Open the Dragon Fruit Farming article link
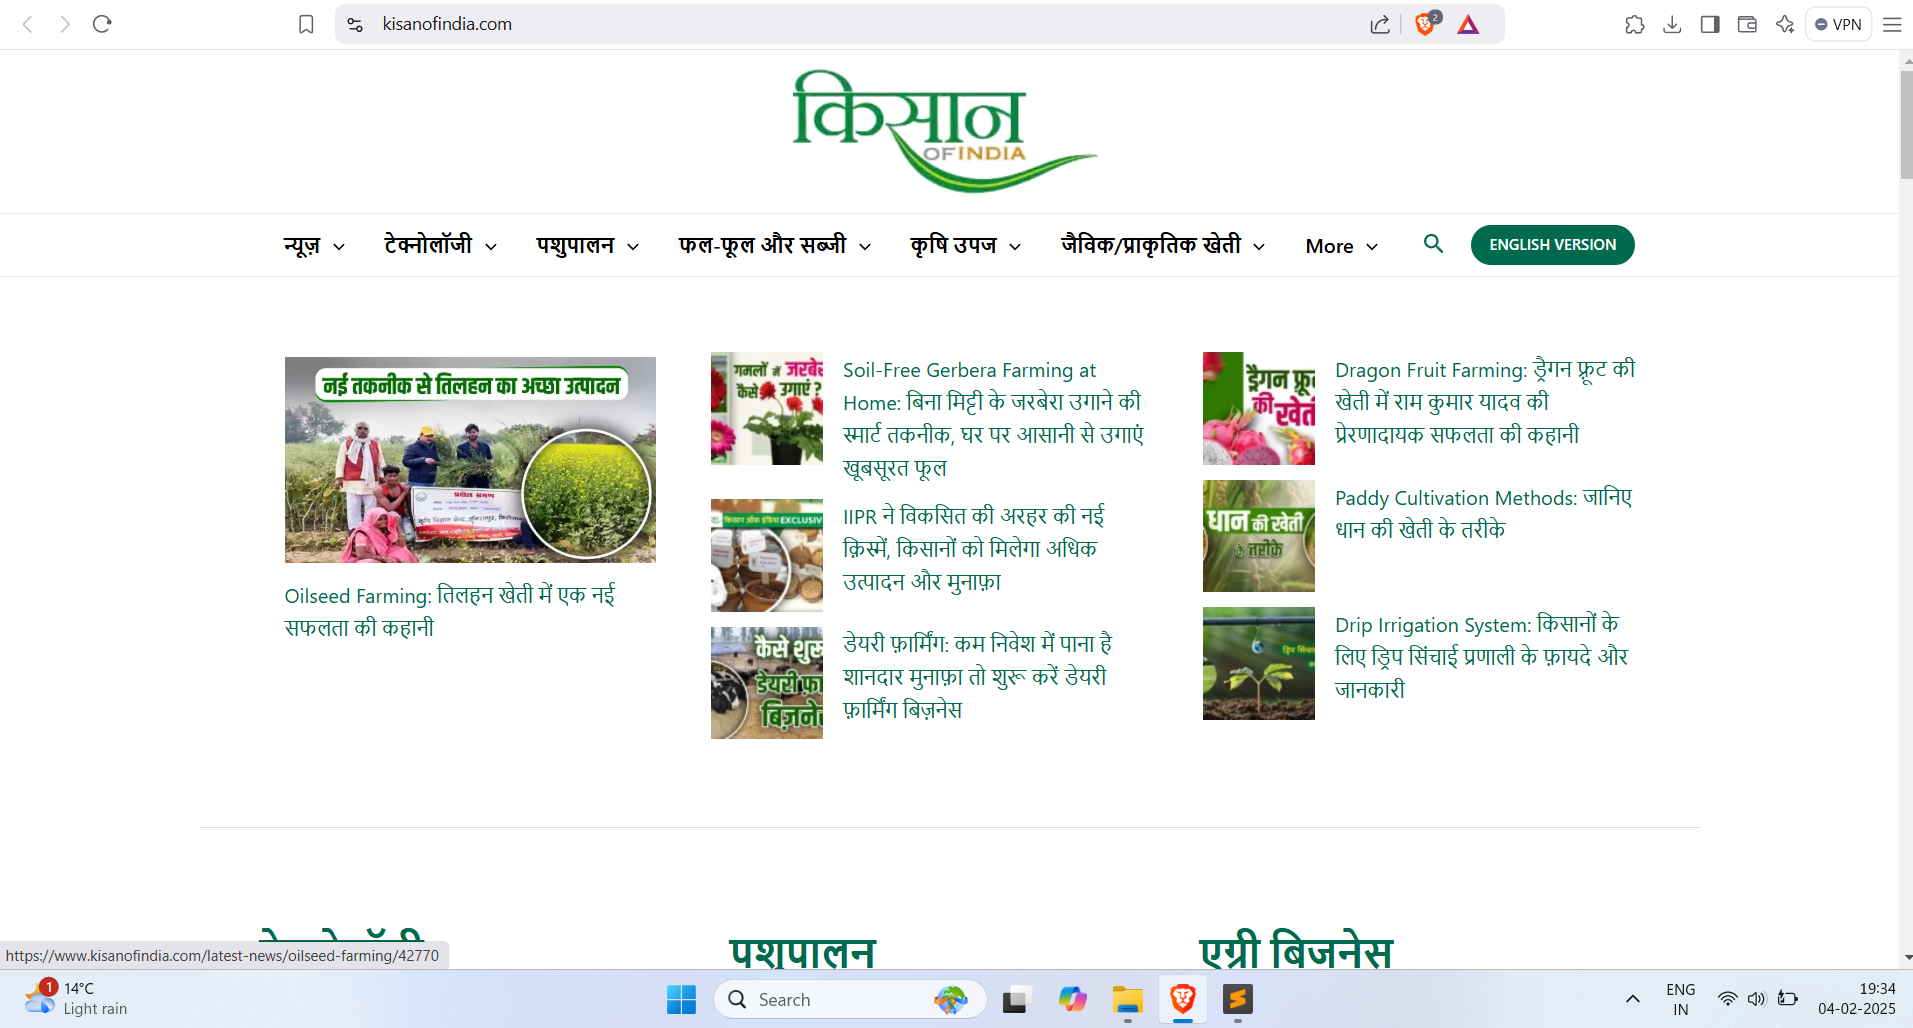The height and width of the screenshot is (1028, 1913). coord(1484,402)
